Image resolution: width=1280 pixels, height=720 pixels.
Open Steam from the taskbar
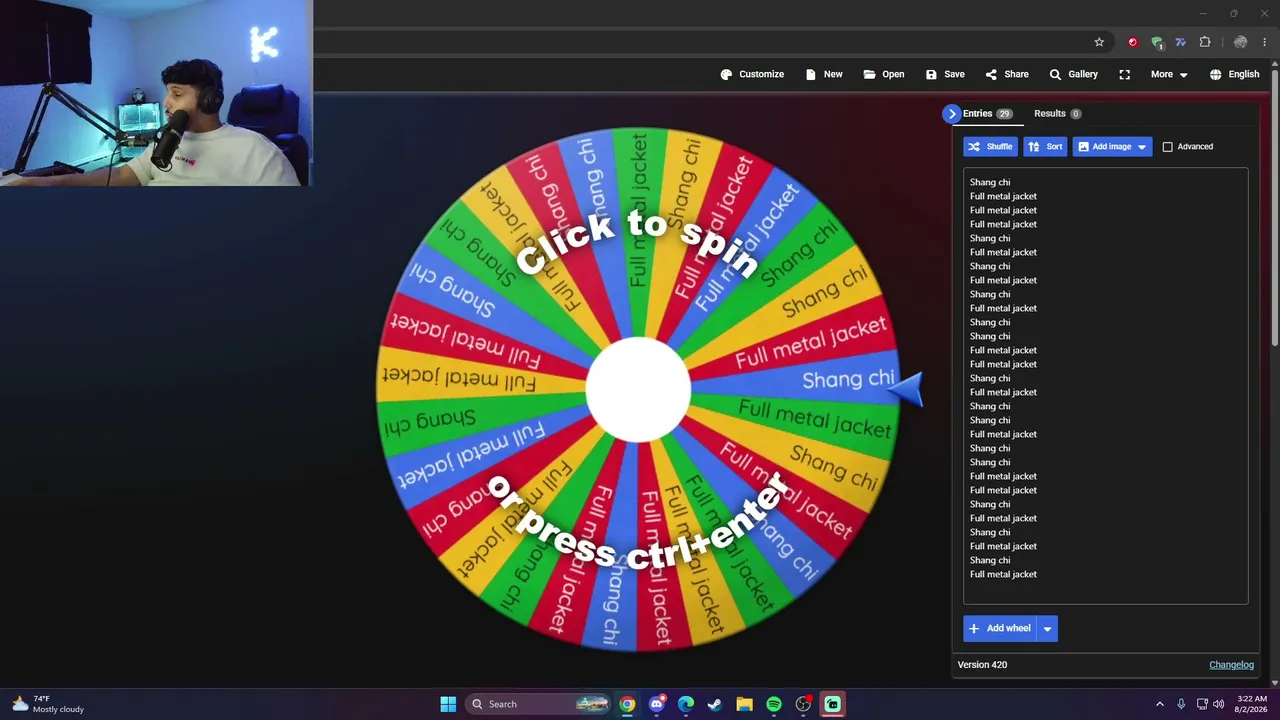pos(714,704)
